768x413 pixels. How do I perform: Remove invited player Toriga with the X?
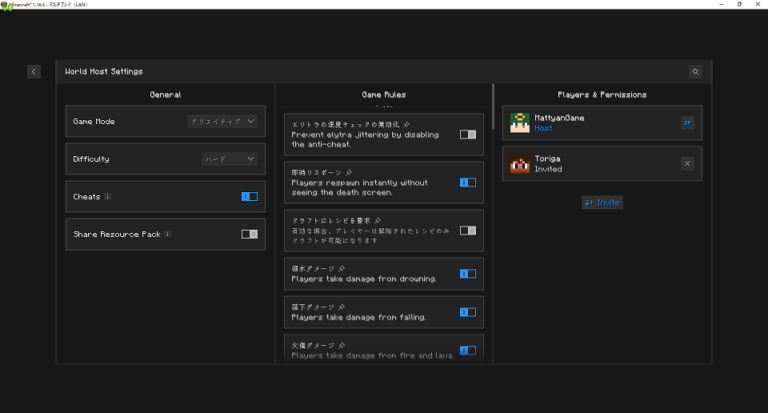[687, 164]
